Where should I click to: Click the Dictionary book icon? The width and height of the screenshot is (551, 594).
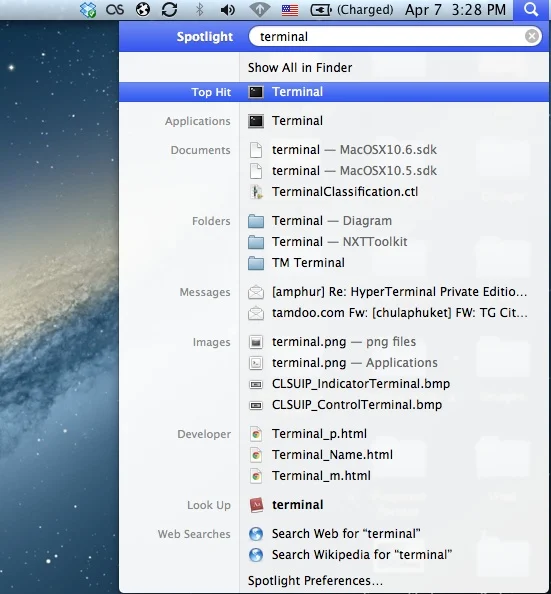256,505
